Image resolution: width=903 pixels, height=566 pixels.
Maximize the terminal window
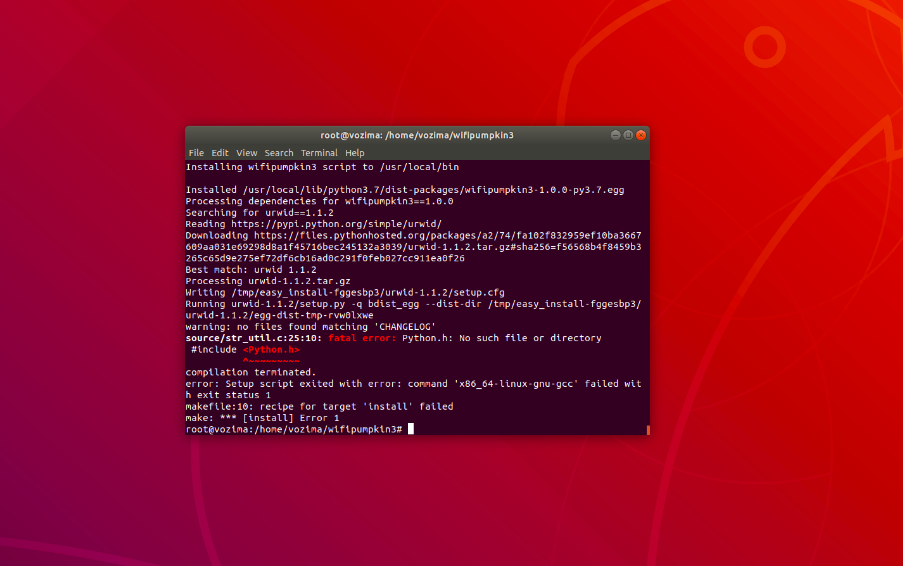628,135
